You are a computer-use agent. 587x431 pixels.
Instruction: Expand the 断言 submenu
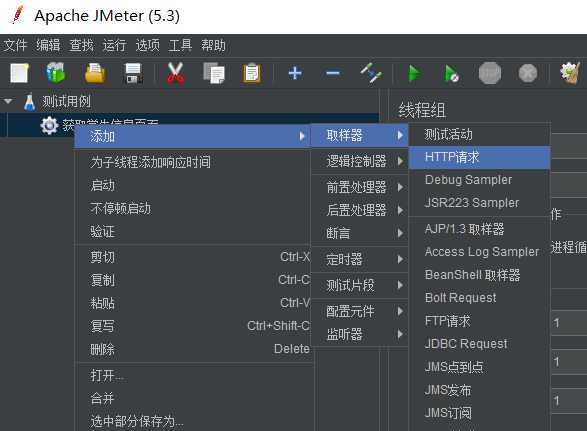359,233
